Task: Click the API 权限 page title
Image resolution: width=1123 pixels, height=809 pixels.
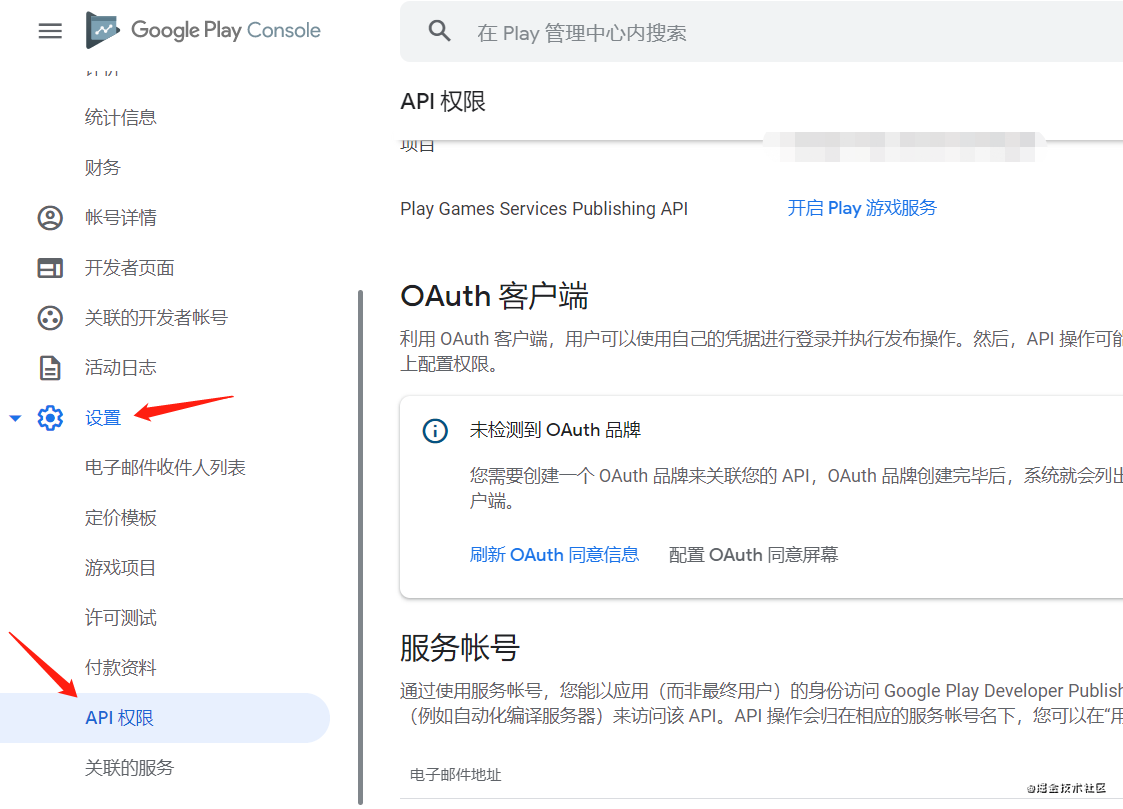Action: point(443,102)
